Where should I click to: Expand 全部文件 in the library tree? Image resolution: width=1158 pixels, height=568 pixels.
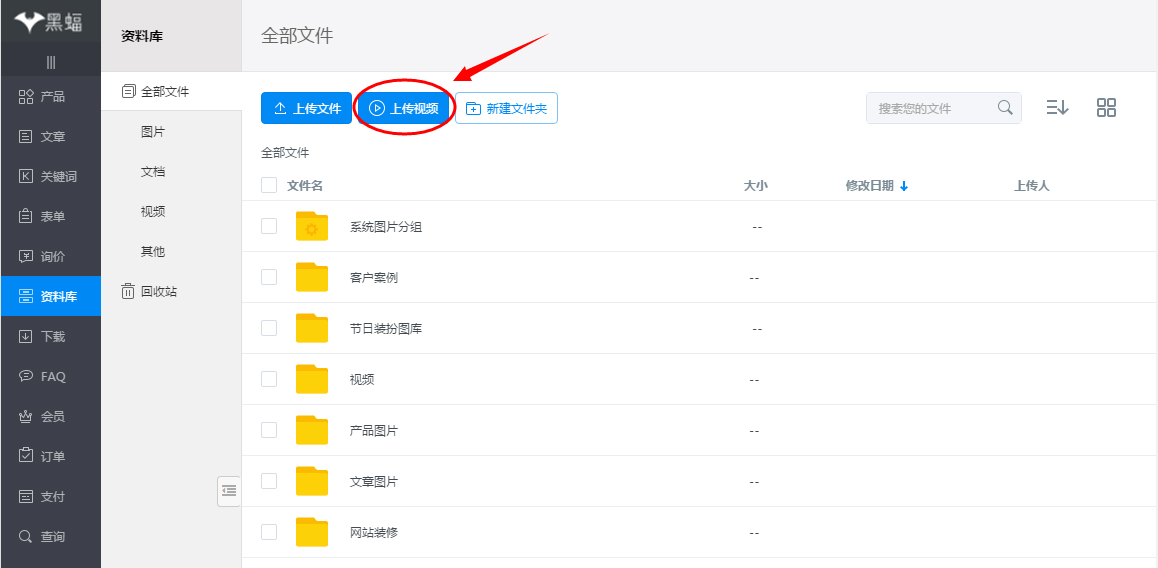click(164, 92)
